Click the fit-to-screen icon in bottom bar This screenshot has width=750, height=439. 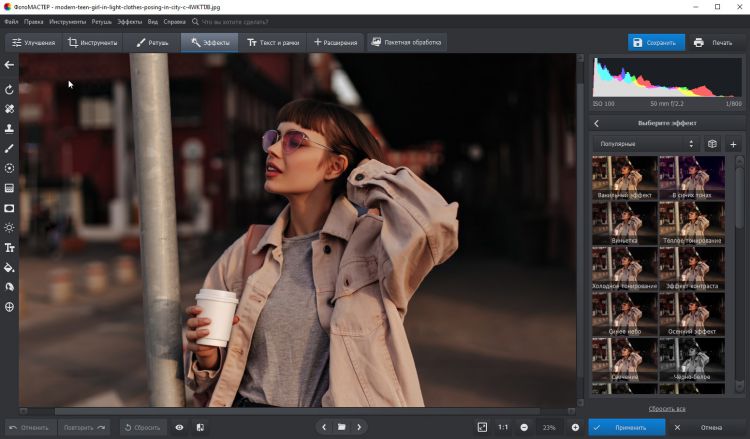point(482,427)
